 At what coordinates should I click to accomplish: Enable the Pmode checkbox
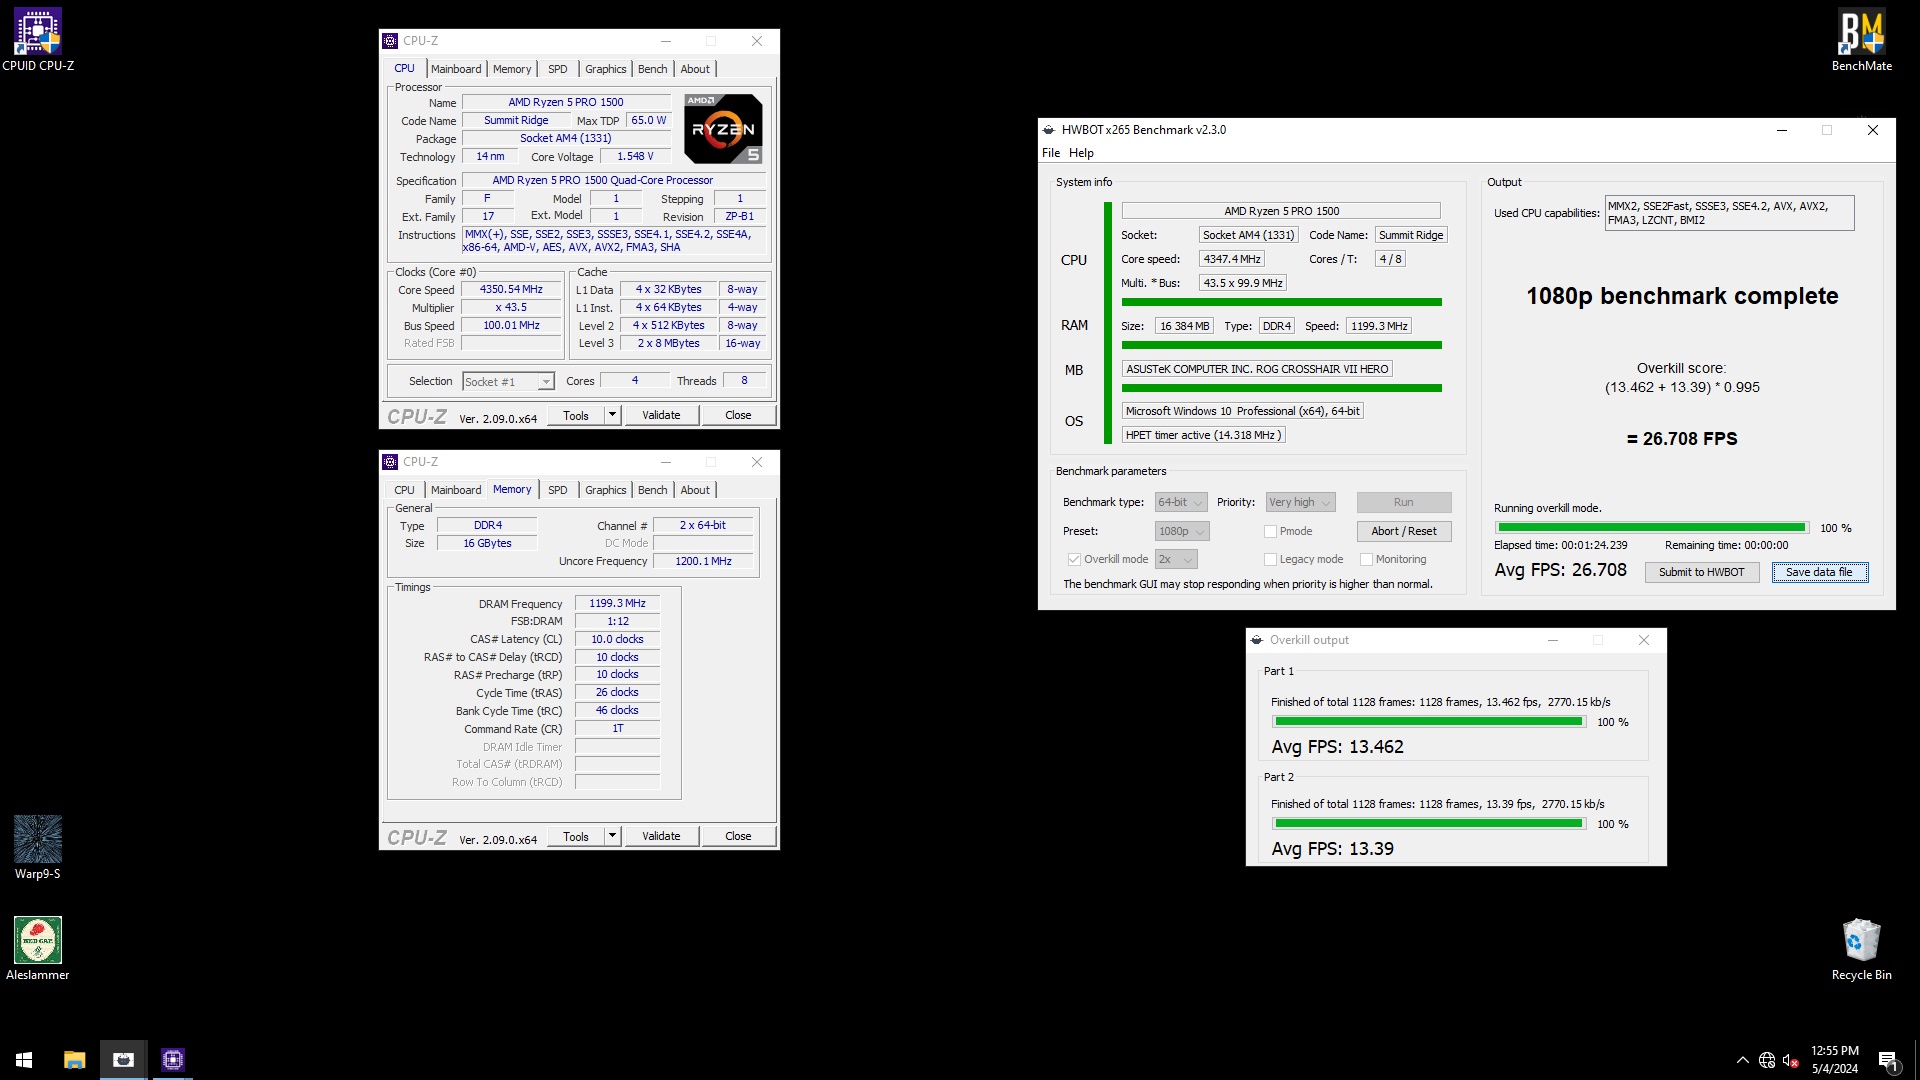coord(1270,531)
